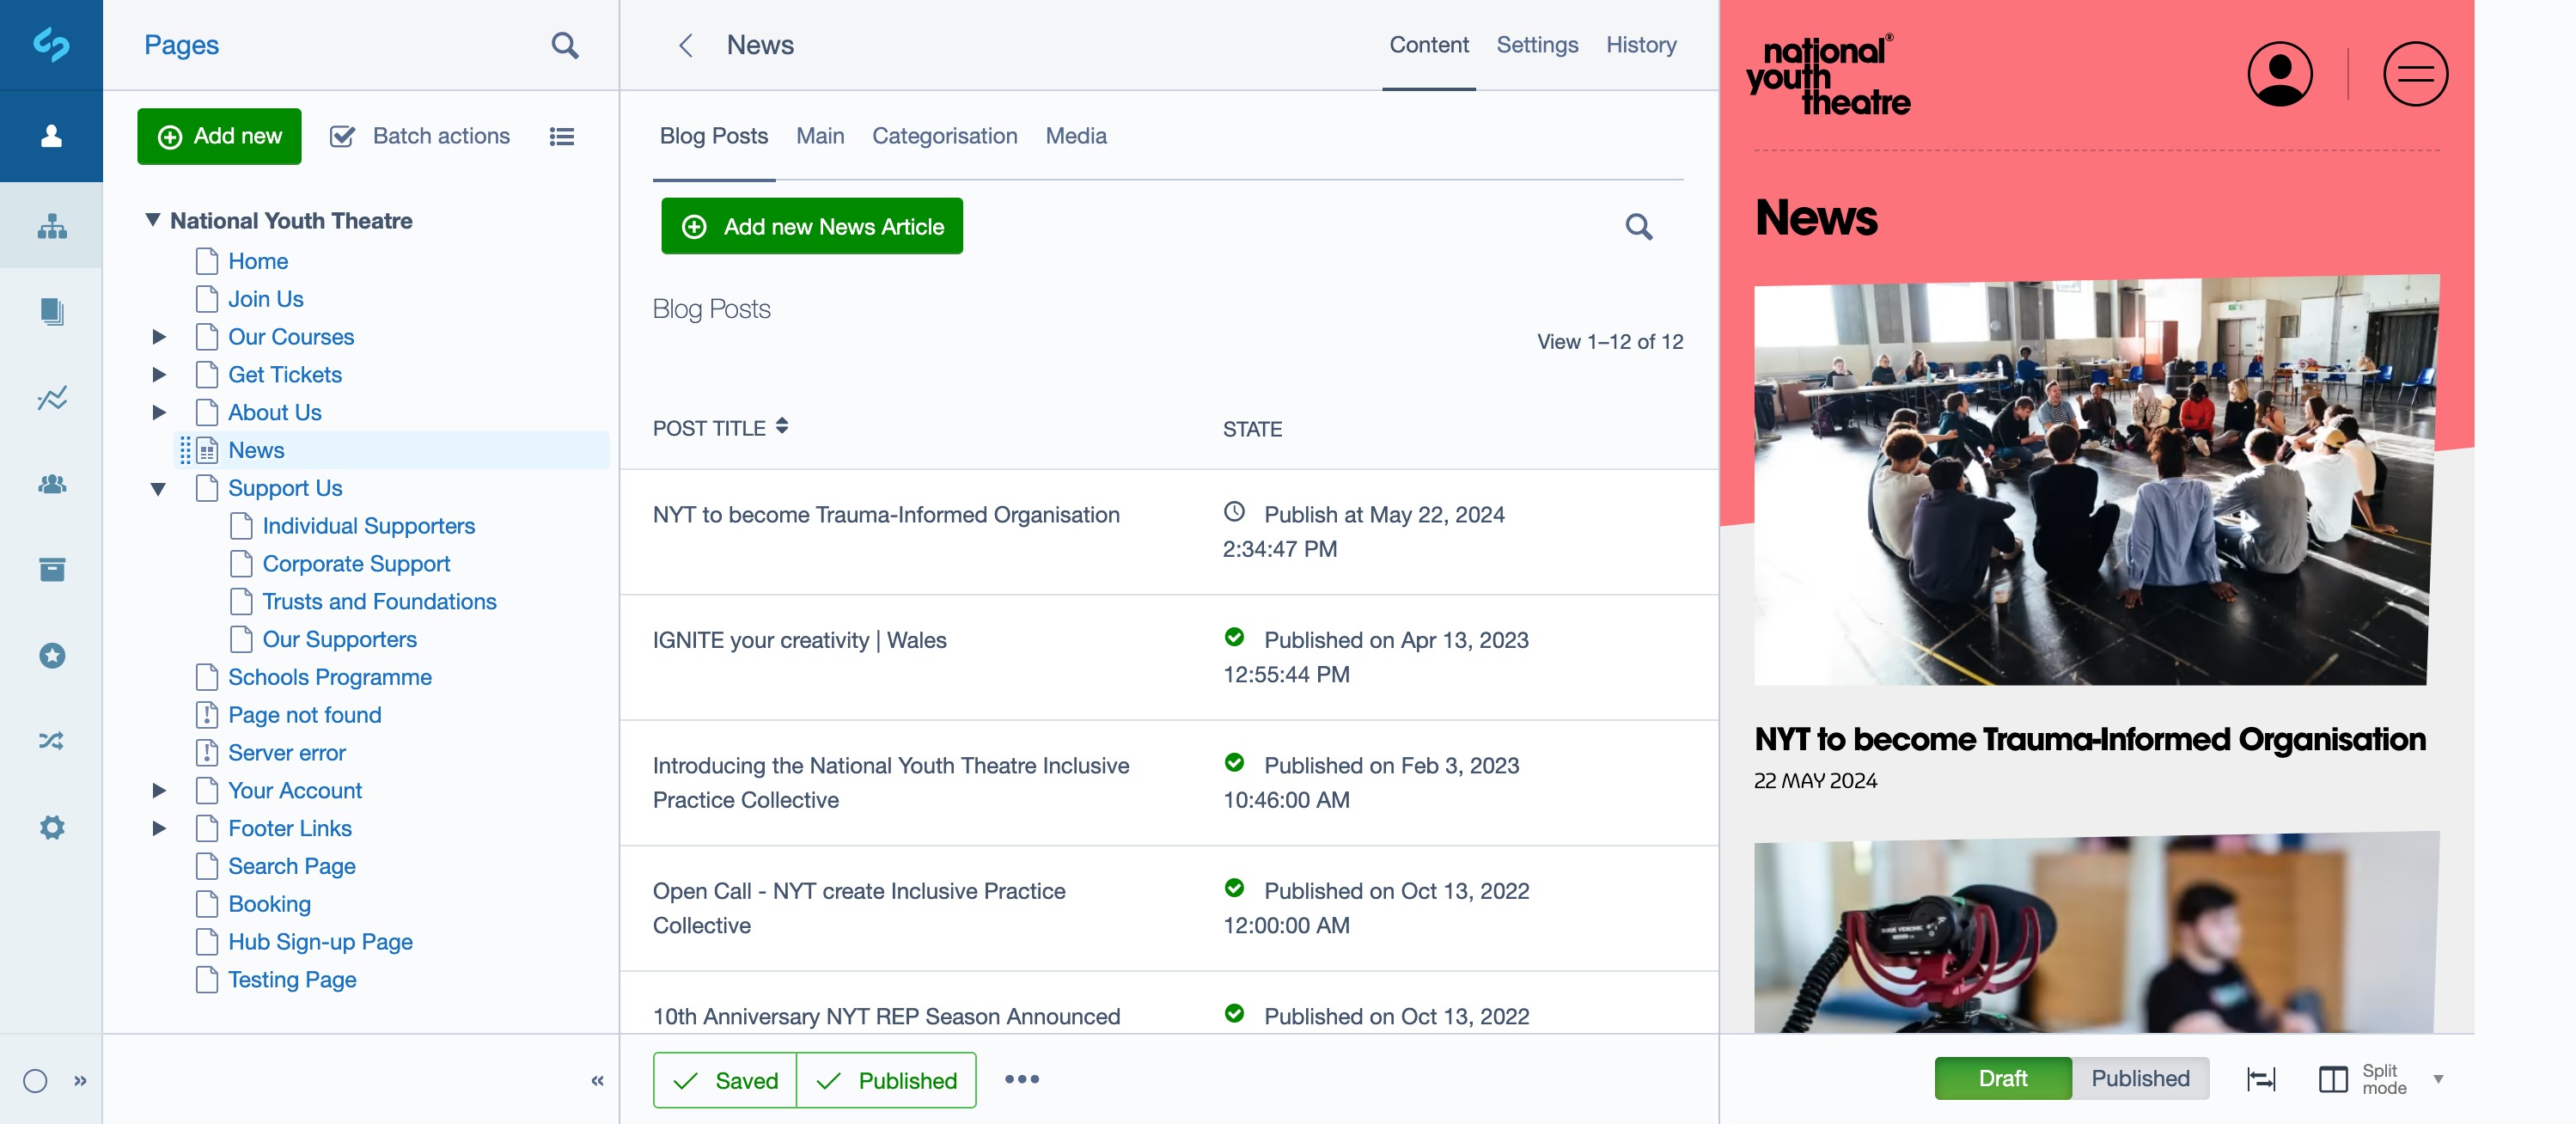Screen dimensions: 2576x1124
Task: Toggle Batch actions checkbox
Action: pos(342,136)
